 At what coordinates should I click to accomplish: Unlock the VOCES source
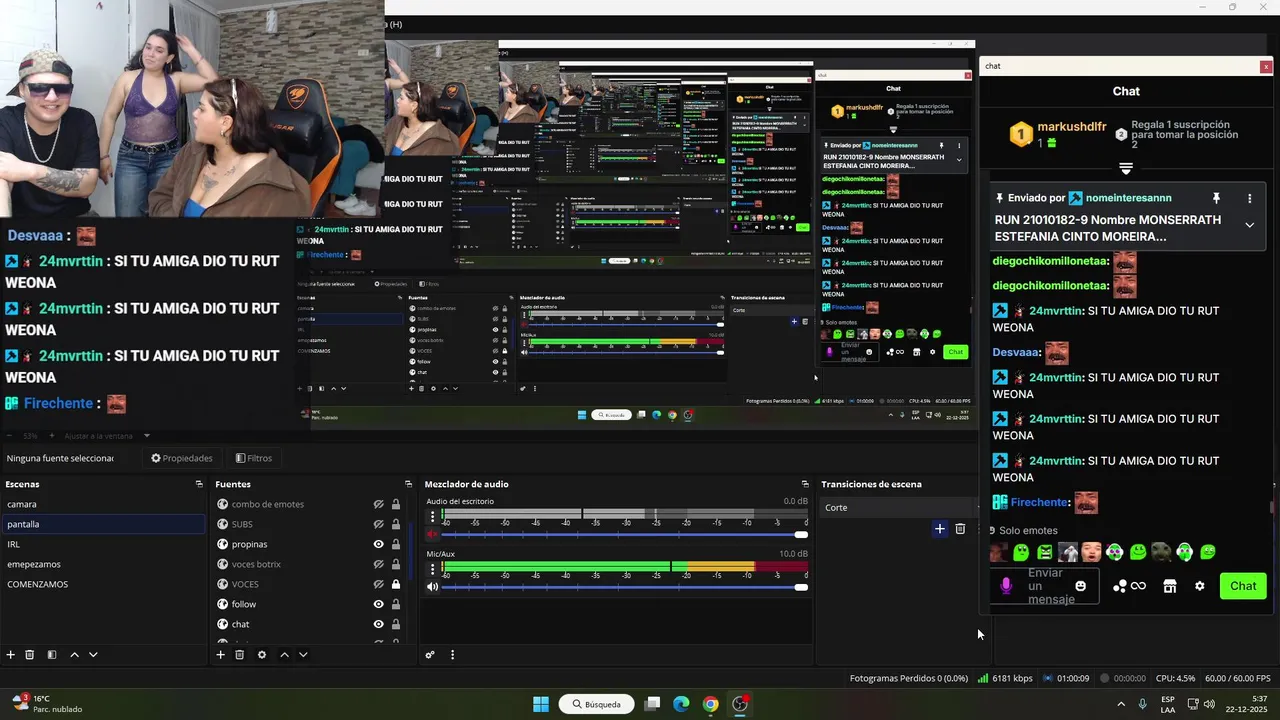396,584
